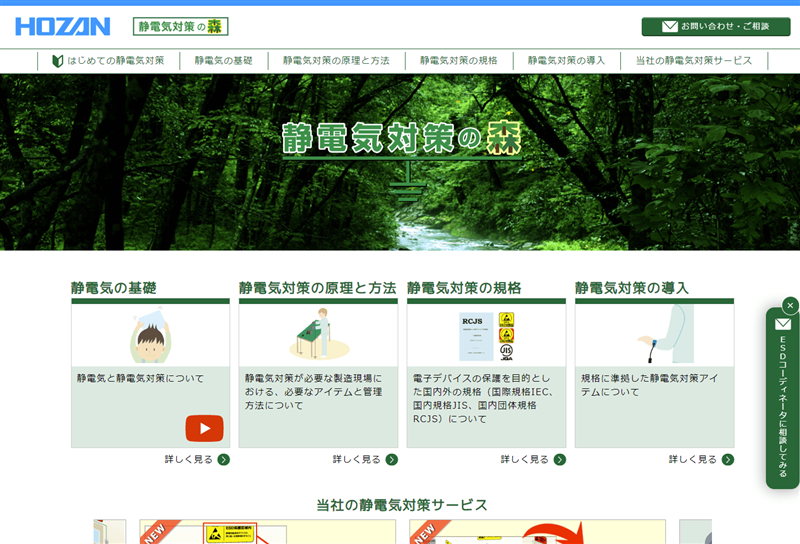The width and height of the screenshot is (800, 544).
Task: Click arrow icon under 静電気の基礎 card
Action: click(223, 460)
